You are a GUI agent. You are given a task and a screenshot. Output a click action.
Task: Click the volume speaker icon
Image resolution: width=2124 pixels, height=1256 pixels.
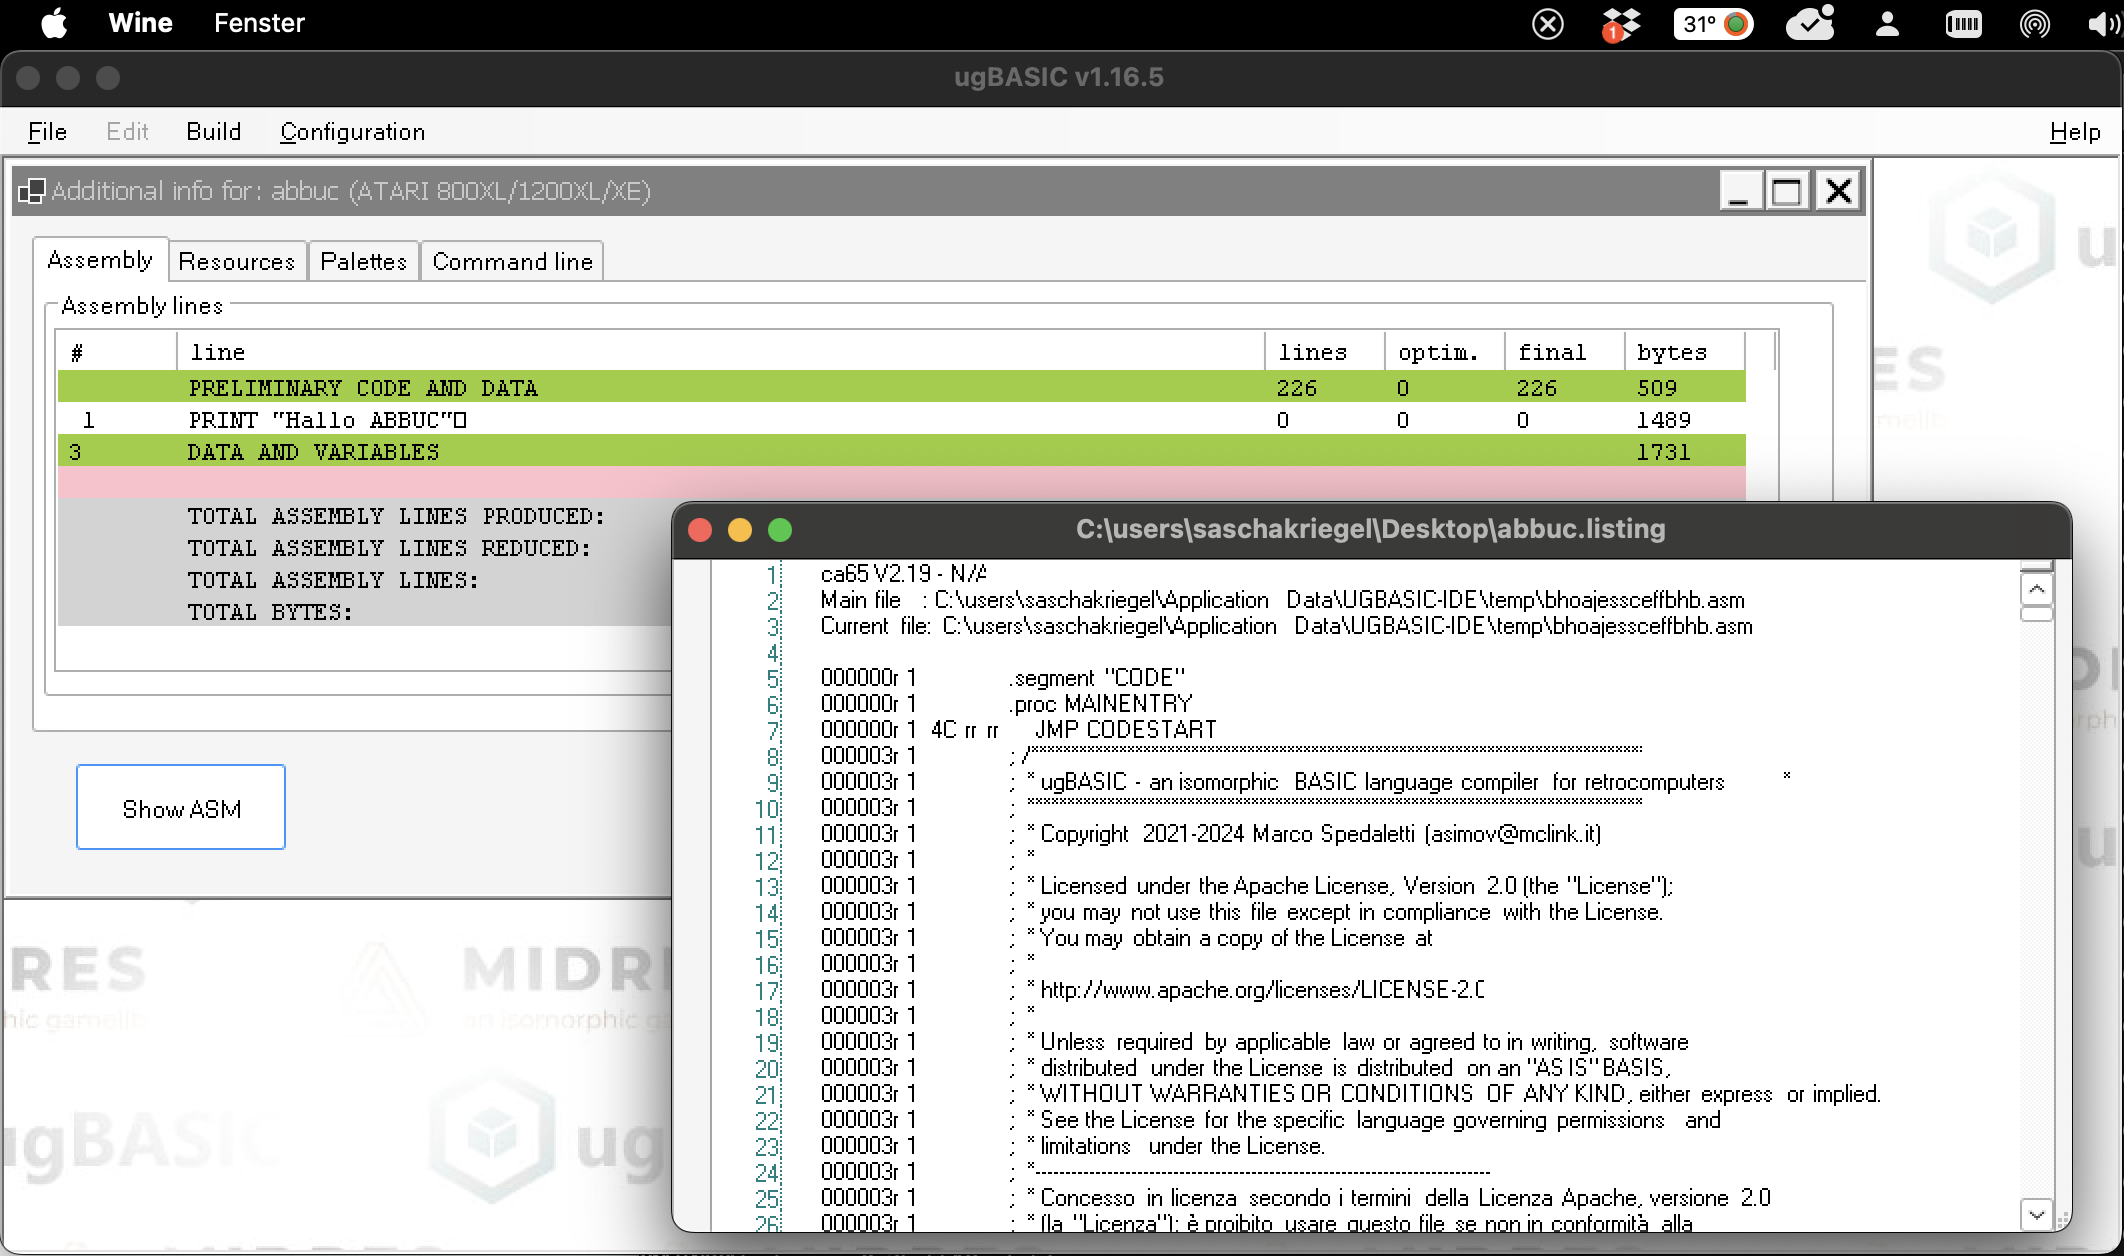2102,23
